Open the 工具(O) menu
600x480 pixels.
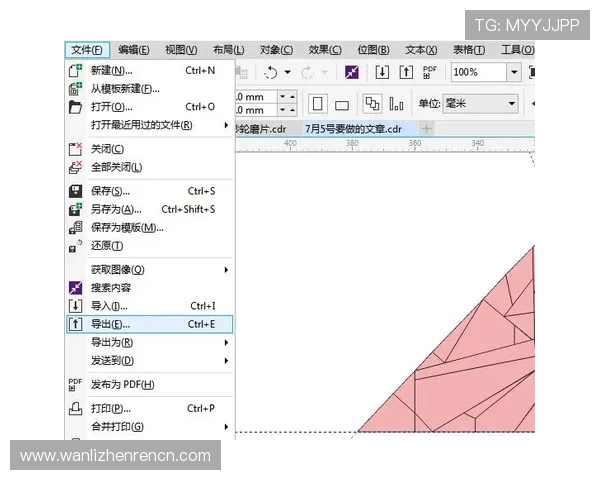(x=517, y=50)
